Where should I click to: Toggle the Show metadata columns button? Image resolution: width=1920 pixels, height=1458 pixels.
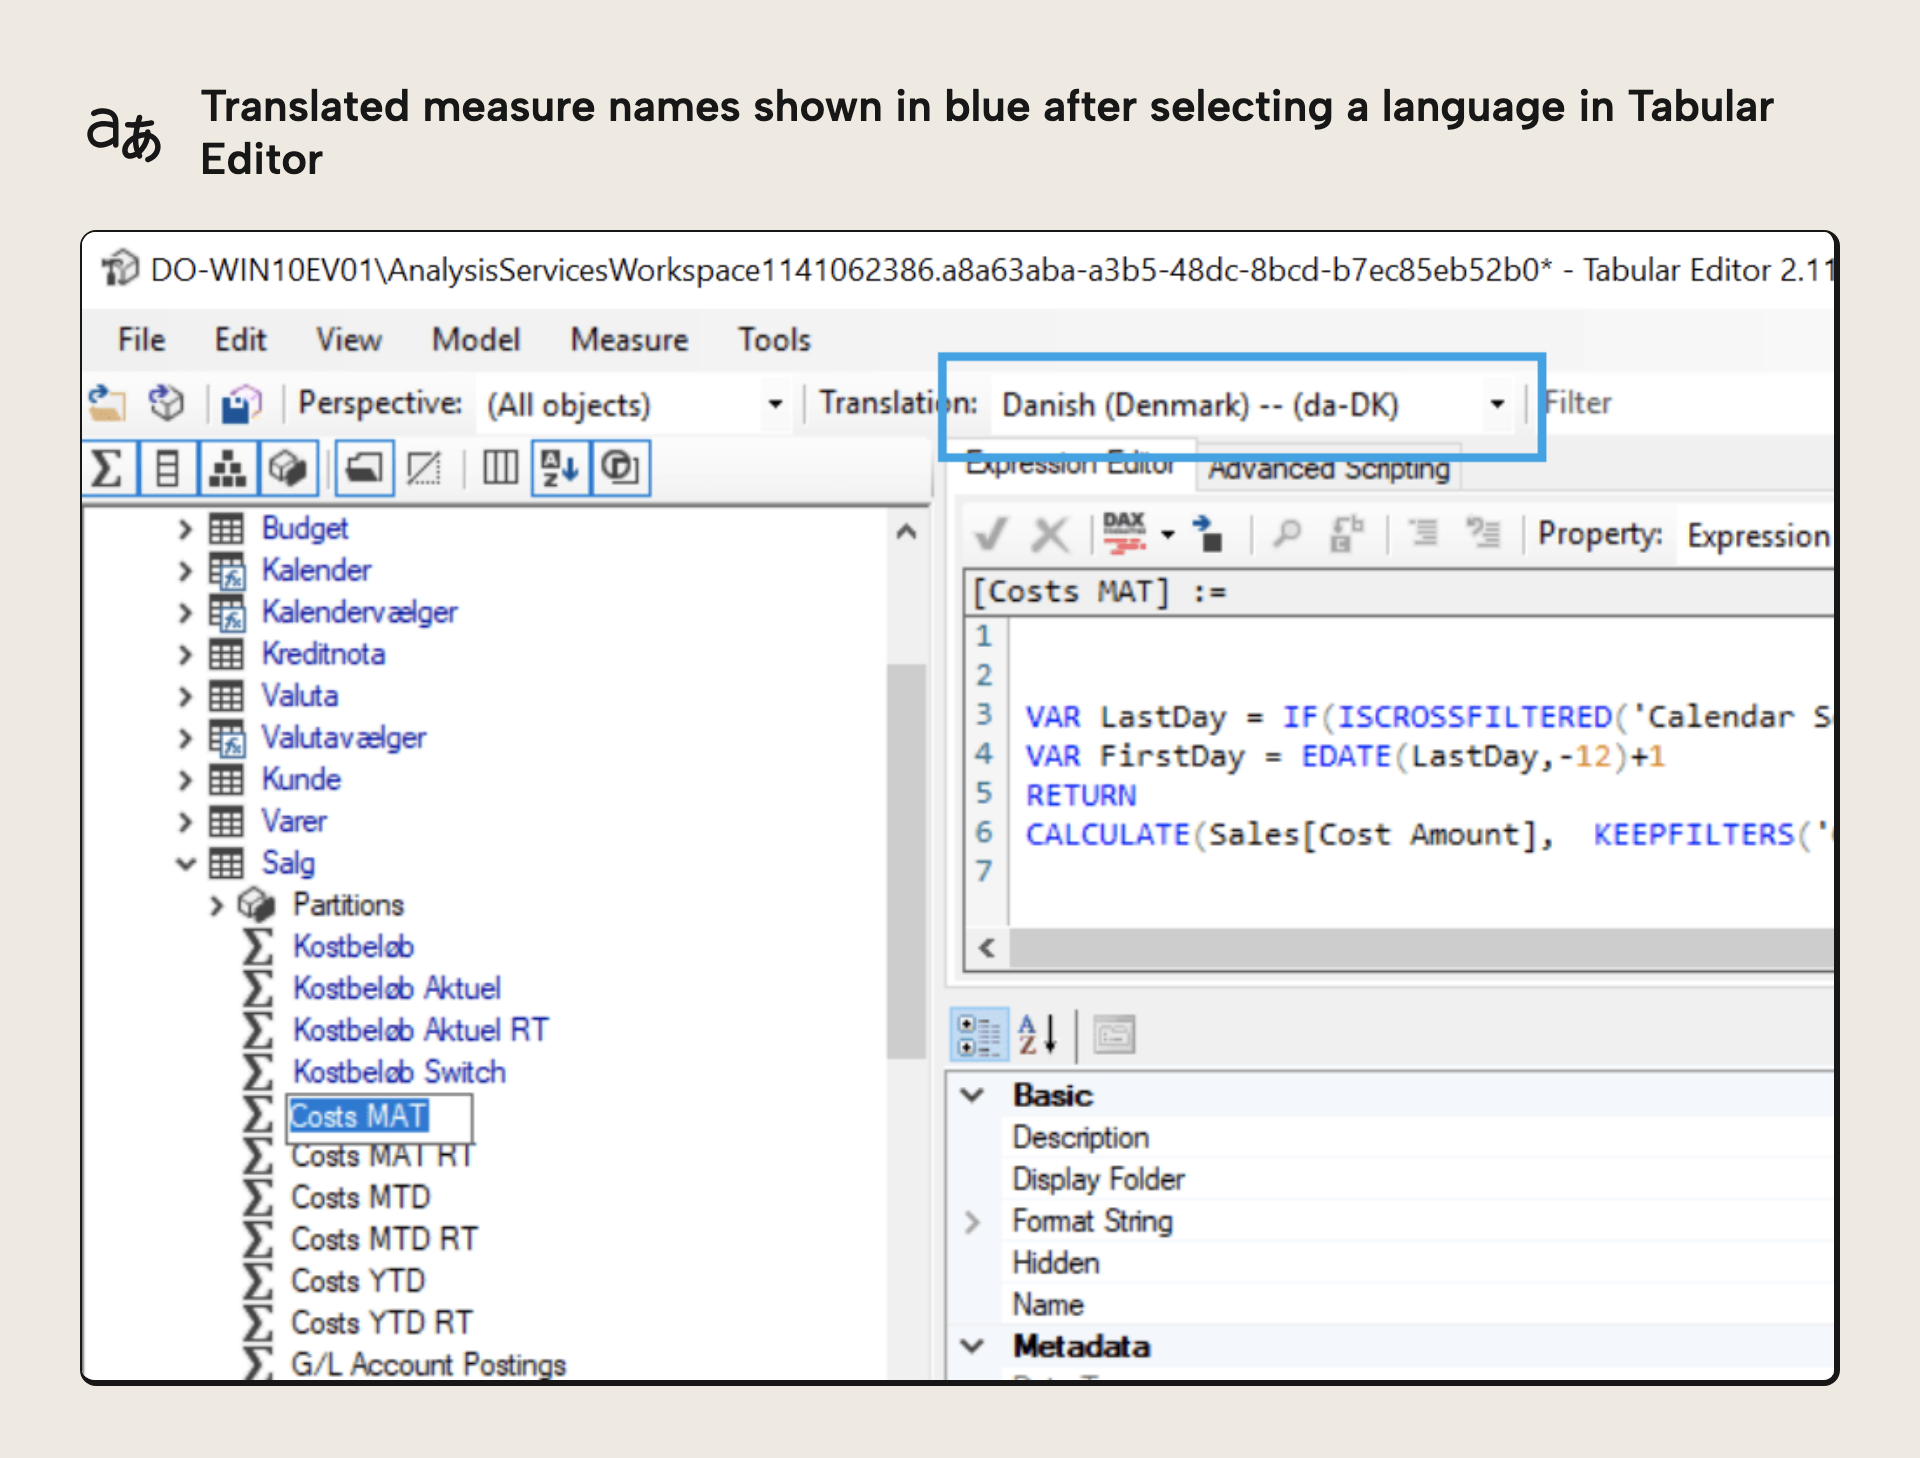point(500,468)
